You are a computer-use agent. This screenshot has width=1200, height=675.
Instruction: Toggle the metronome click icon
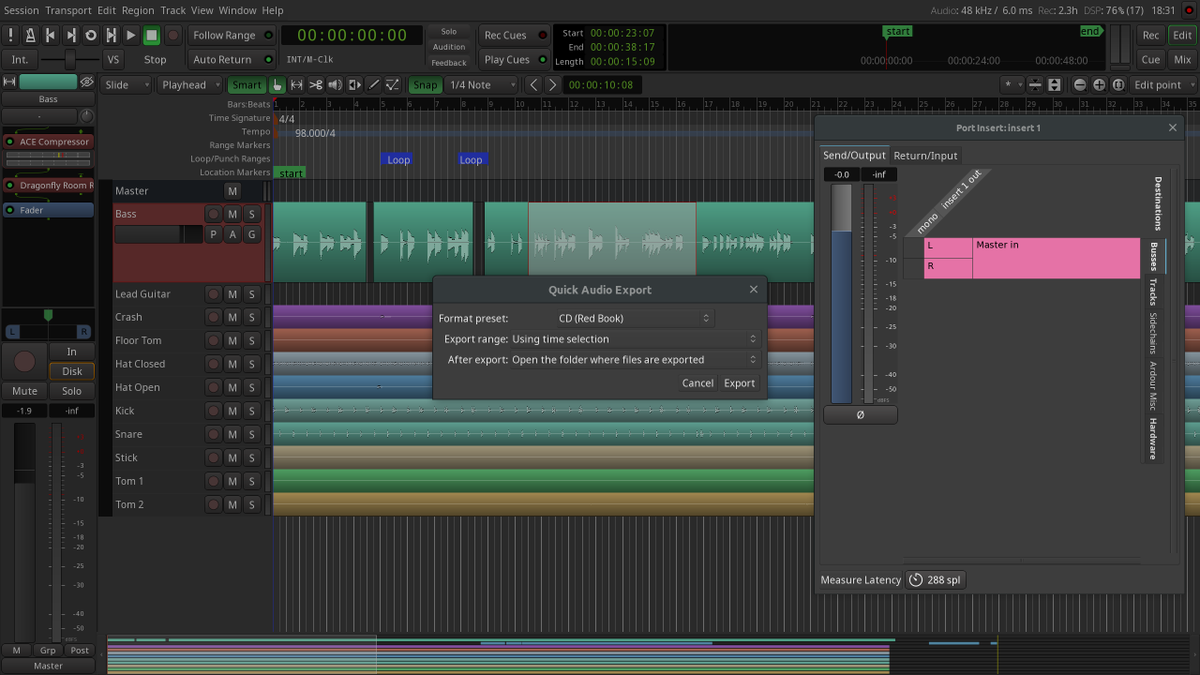click(x=31, y=35)
